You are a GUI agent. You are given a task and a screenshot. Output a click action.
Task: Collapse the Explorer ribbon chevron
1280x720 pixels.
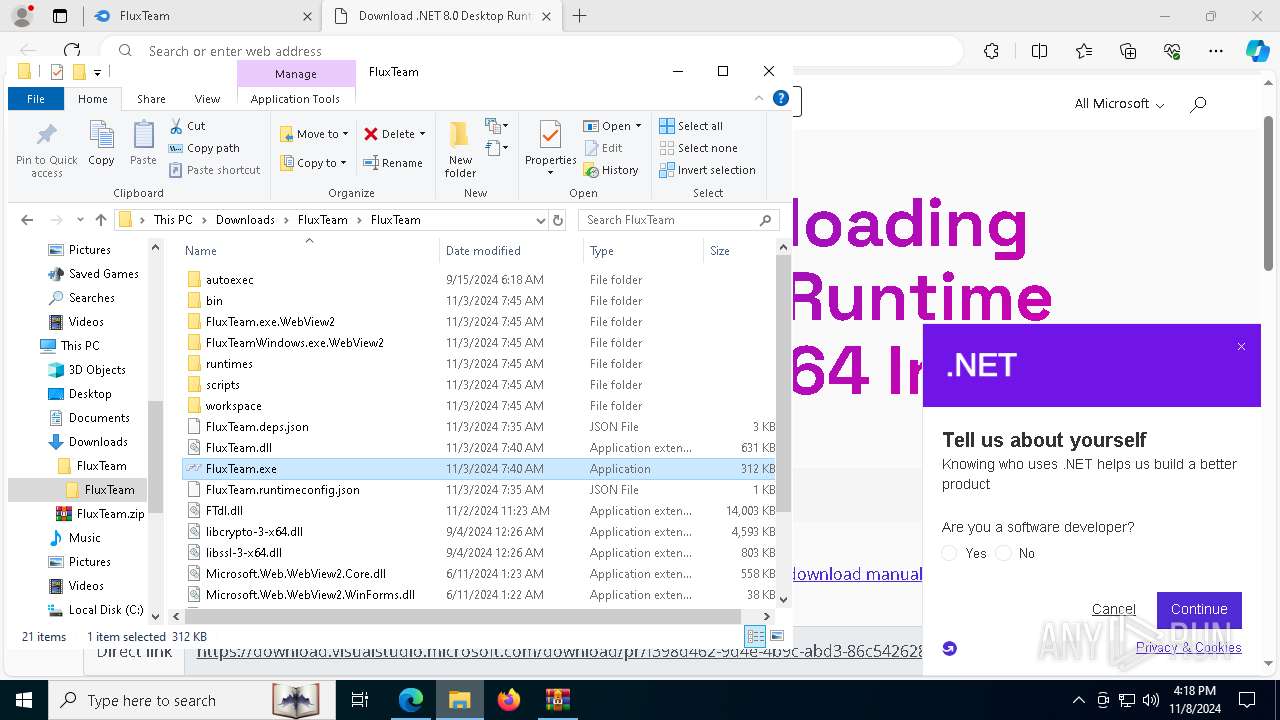[x=759, y=98]
